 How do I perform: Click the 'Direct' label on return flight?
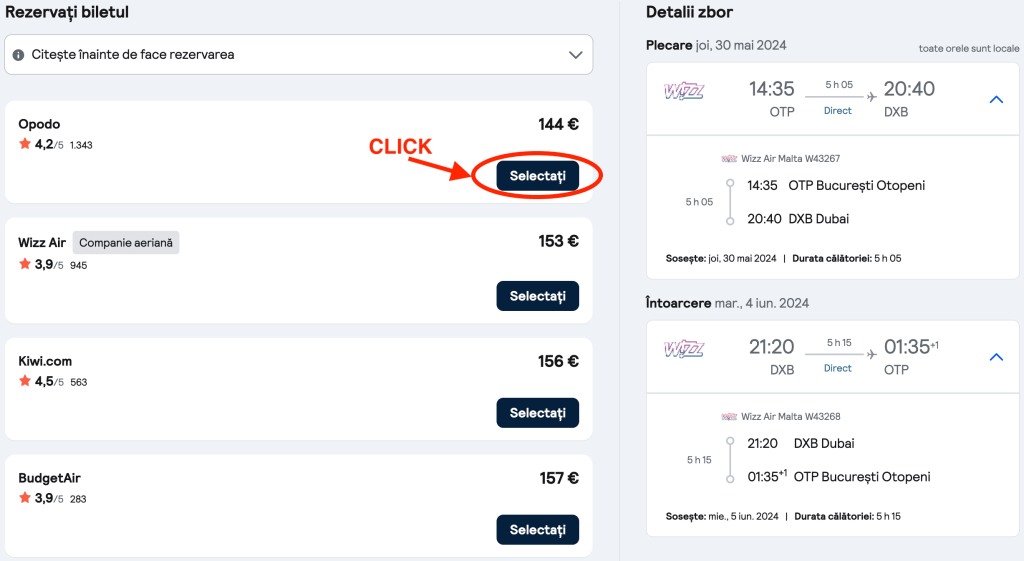click(838, 369)
